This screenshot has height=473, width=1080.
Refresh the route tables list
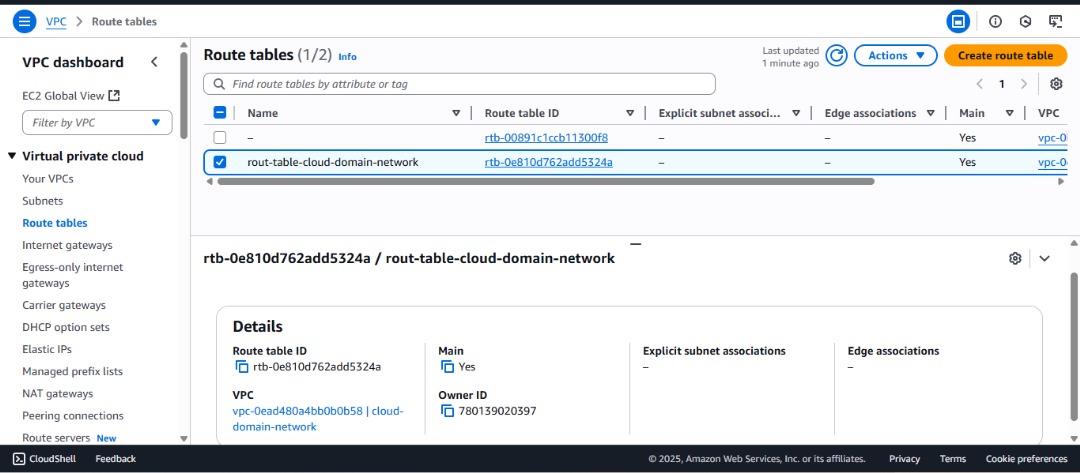pyautogui.click(x=836, y=56)
